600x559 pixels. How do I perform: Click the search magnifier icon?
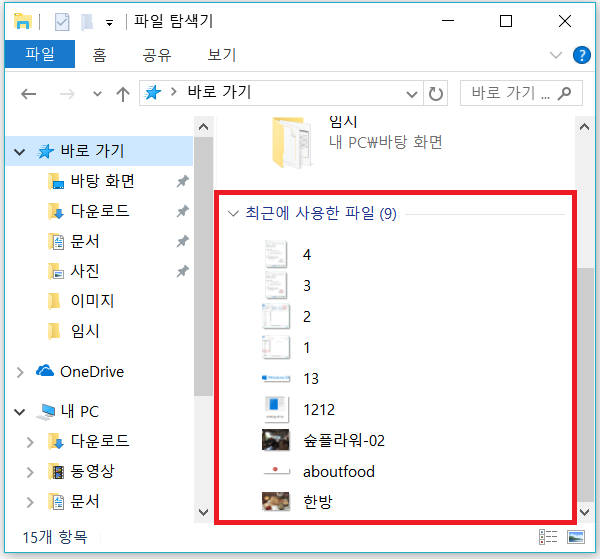(x=565, y=93)
